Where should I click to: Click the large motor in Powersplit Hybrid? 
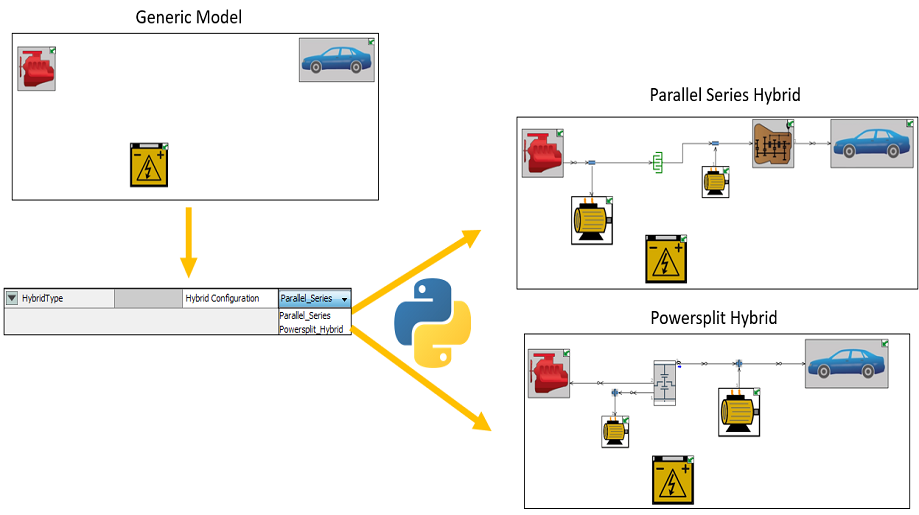739,412
